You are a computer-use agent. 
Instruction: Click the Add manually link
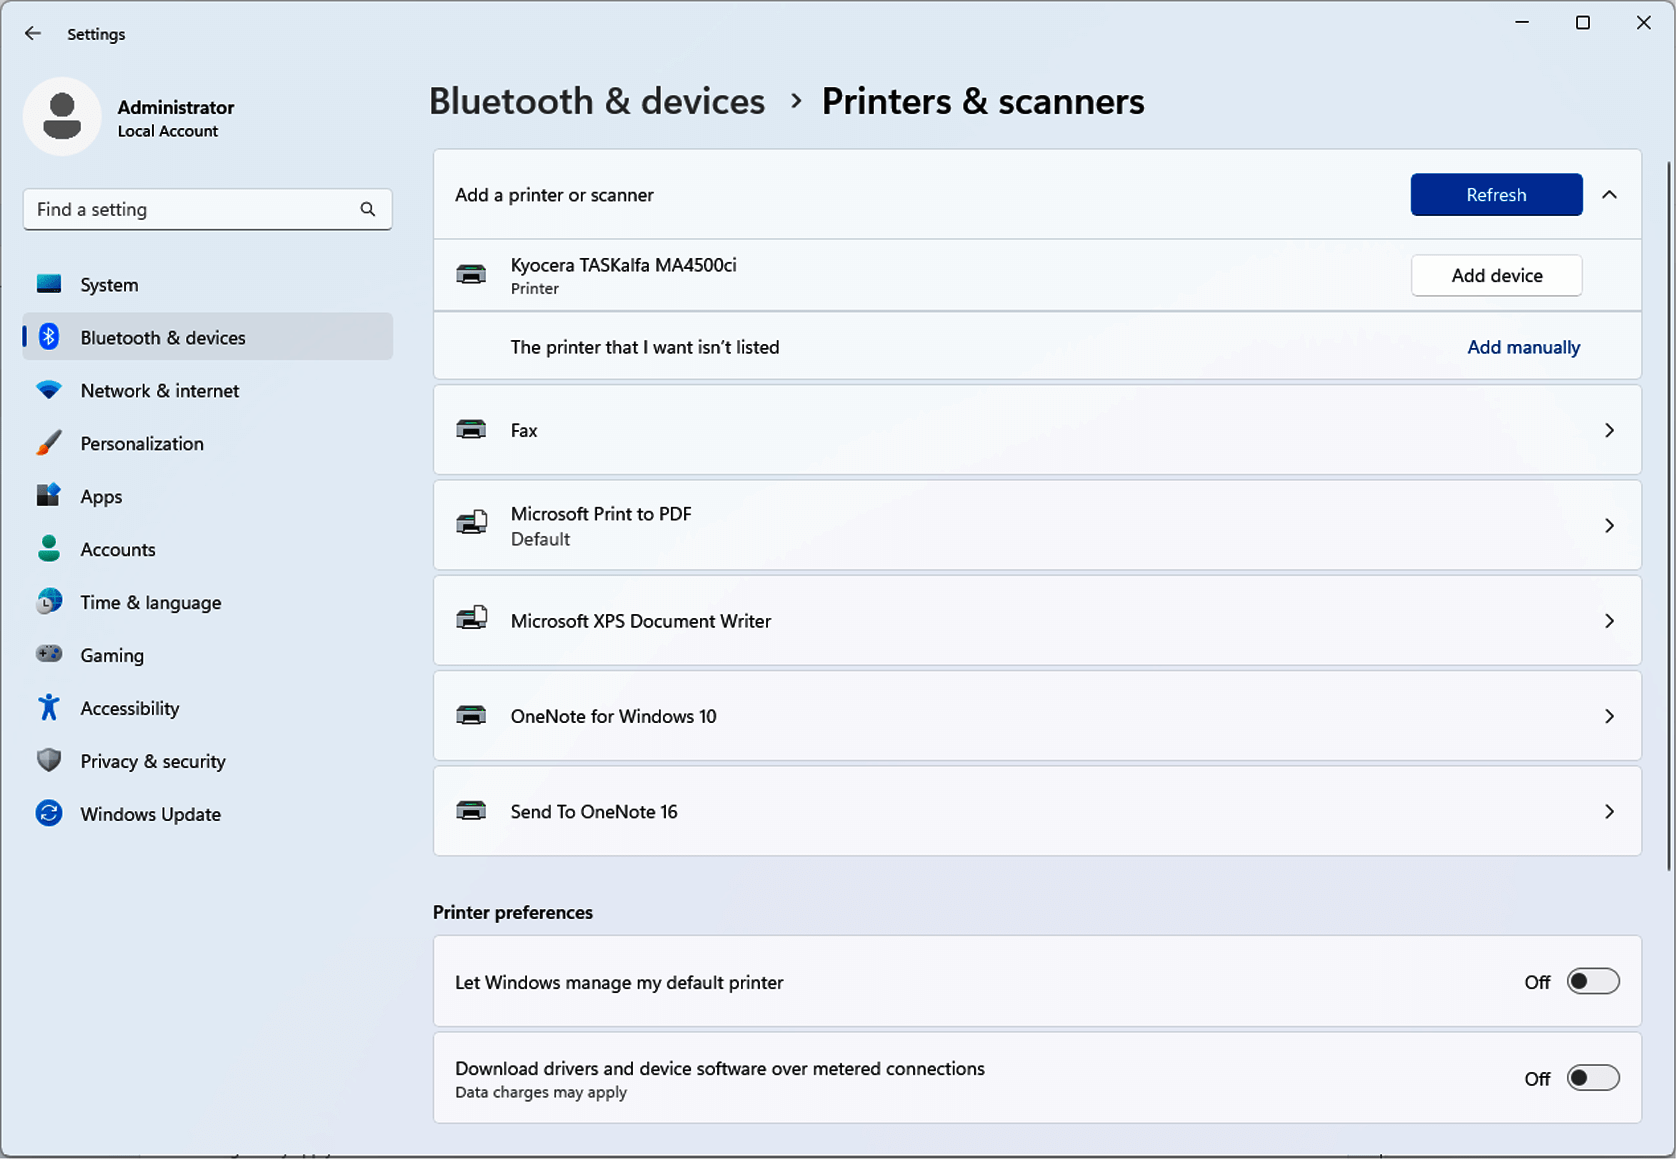(x=1523, y=347)
